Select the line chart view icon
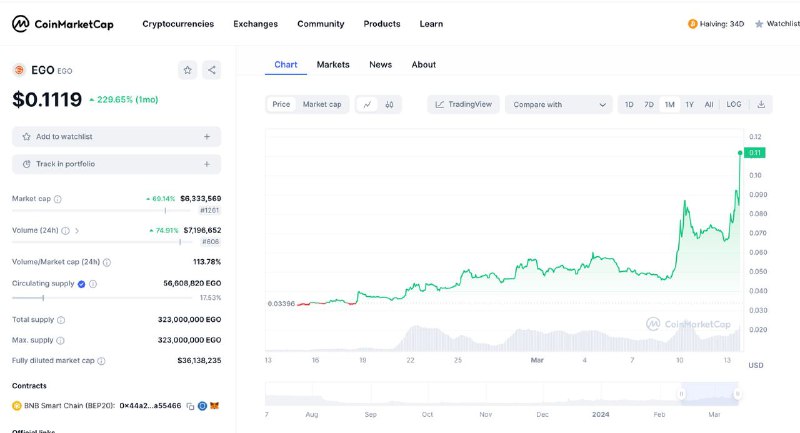The image size is (800, 433). click(x=367, y=105)
